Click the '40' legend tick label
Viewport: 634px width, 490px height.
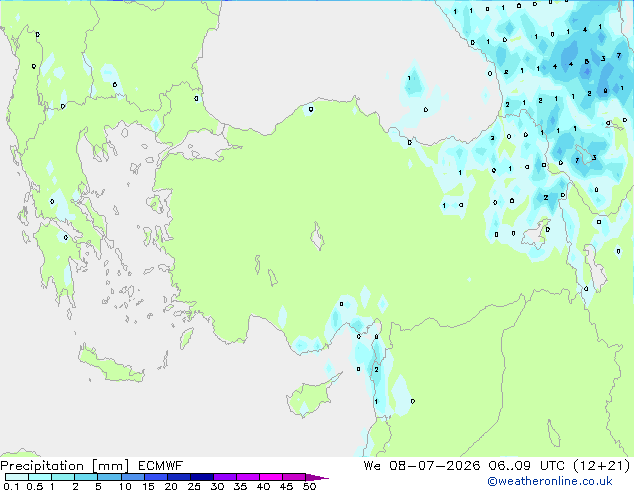[x=264, y=486]
